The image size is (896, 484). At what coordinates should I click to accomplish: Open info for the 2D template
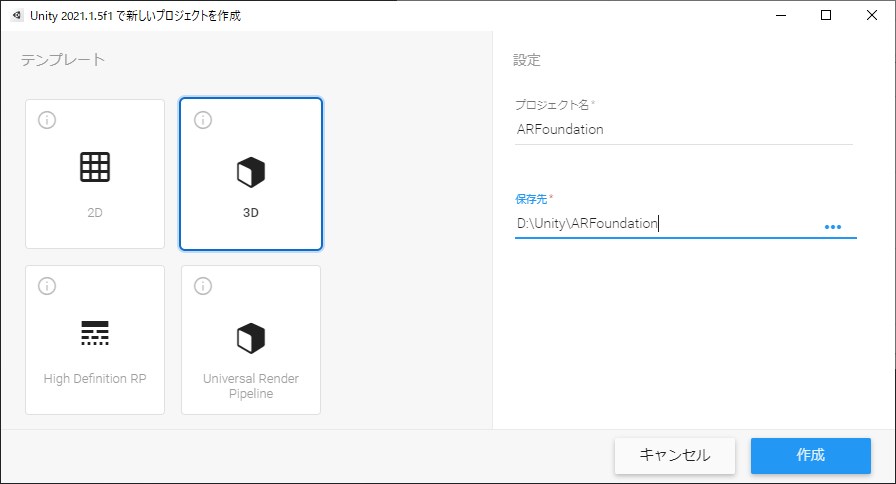47,120
